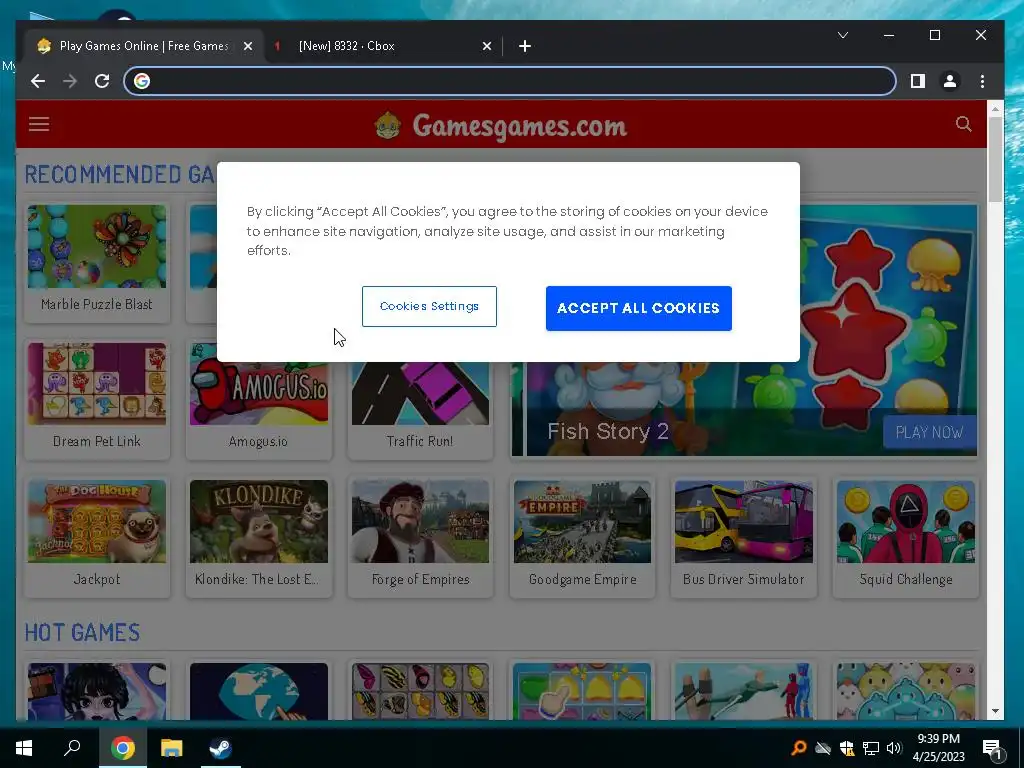Click the butterfly tiles Hot Games thumbnail
Image resolution: width=1024 pixels, height=768 pixels.
pos(420,692)
